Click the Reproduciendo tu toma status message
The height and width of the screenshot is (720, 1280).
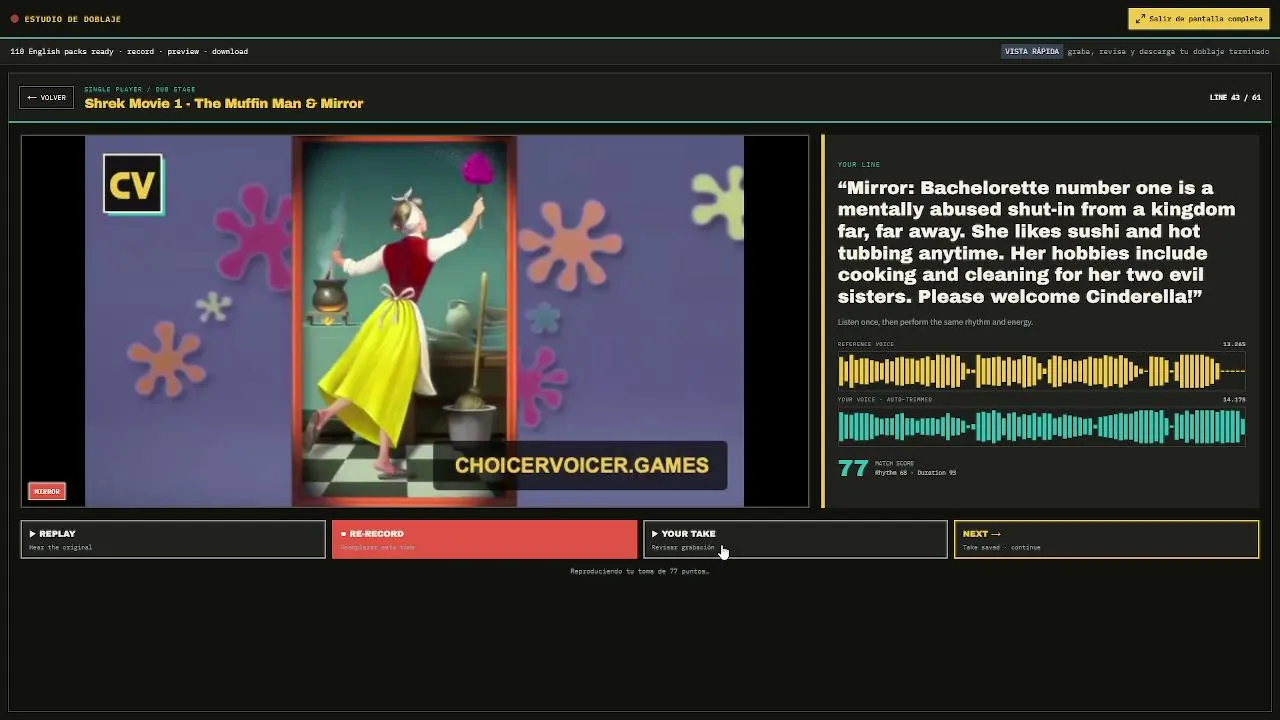tap(639, 571)
